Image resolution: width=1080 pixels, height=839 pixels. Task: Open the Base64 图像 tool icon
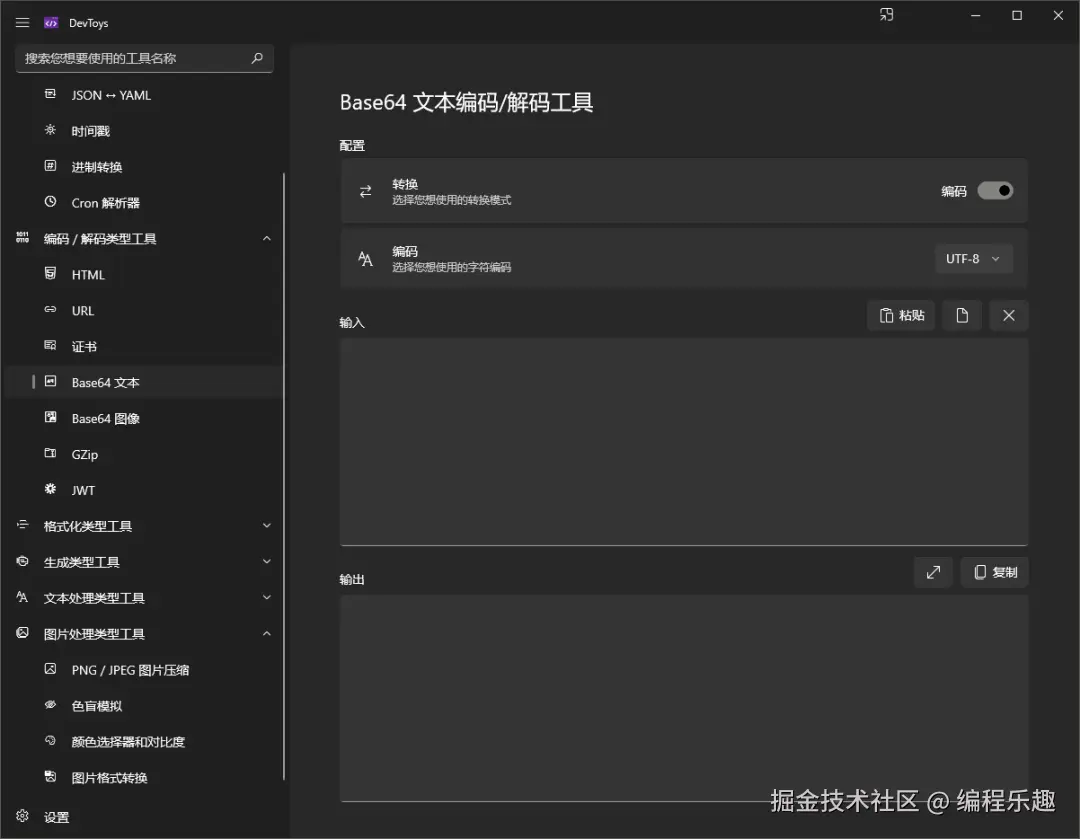click(x=50, y=417)
